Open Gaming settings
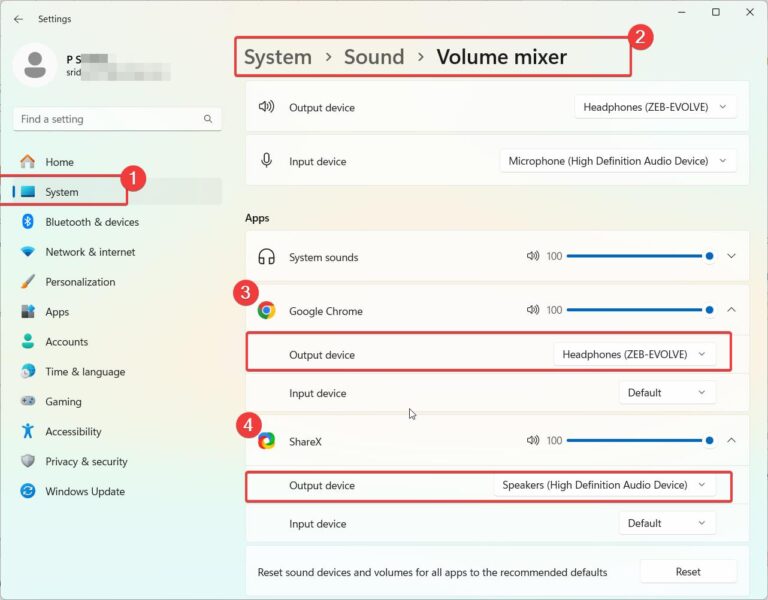This screenshot has height=600, width=768. [118, 401]
